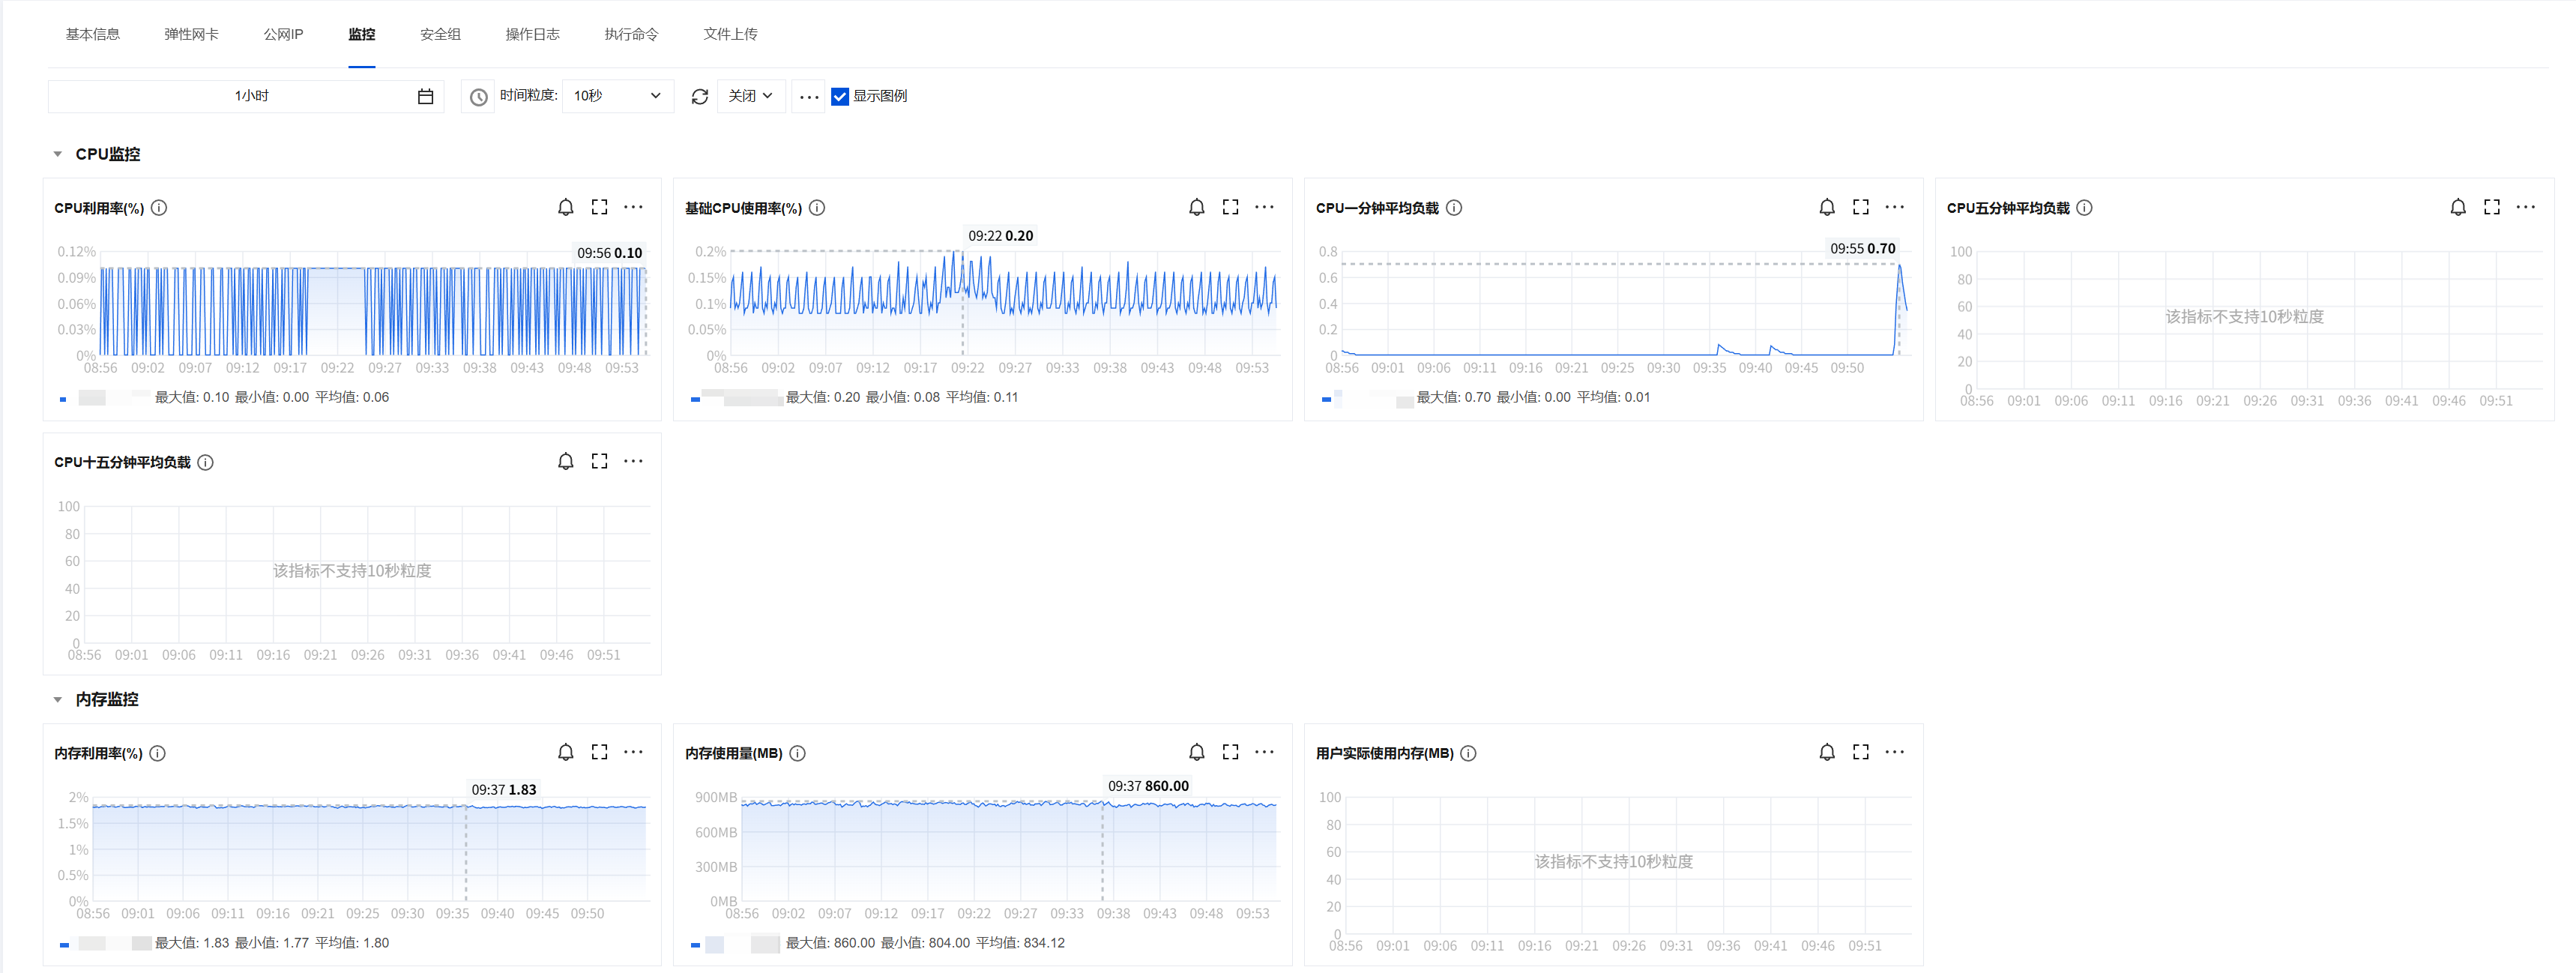Uncheck the 显示图例 checkbox
This screenshot has height=973, width=2576.
click(840, 96)
